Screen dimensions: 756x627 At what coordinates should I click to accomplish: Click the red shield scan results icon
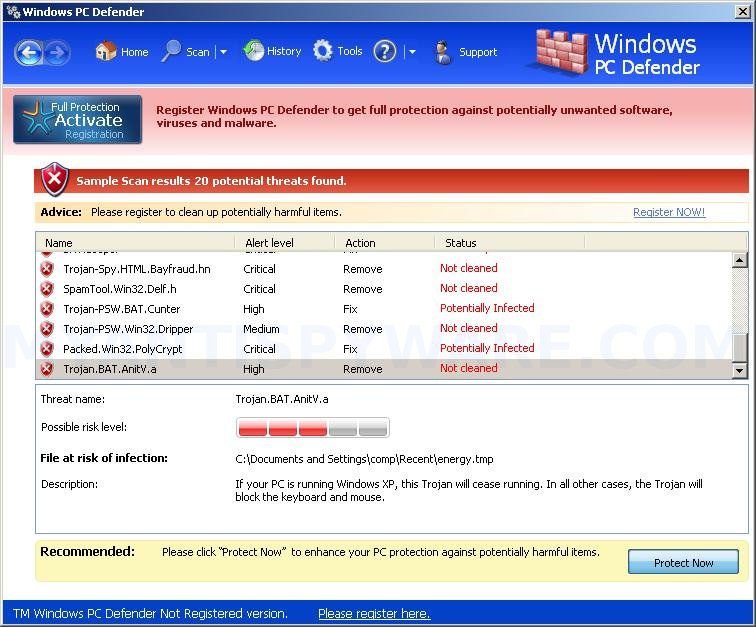[x=54, y=179]
